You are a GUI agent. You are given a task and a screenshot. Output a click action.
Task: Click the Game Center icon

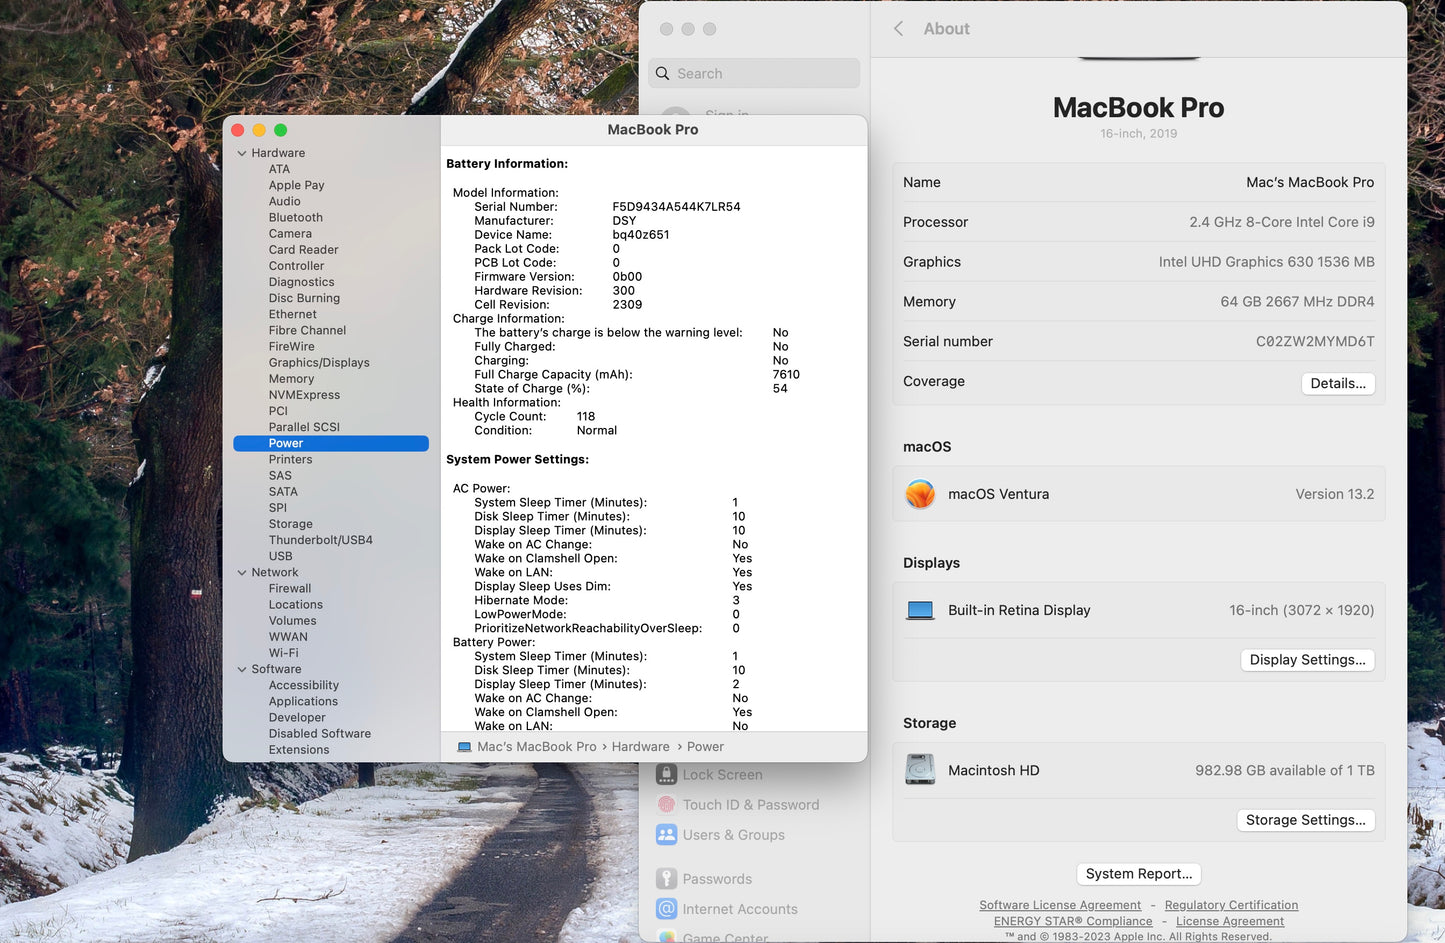click(x=666, y=936)
